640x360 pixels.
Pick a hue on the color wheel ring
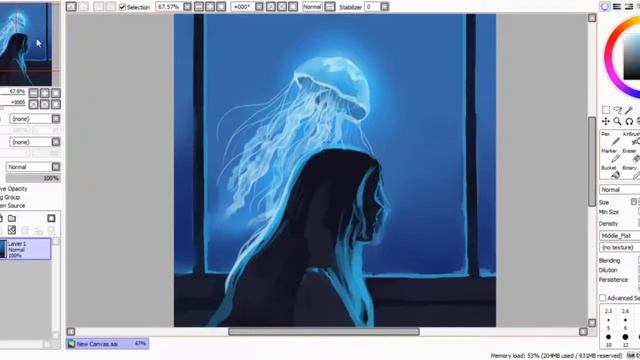(x=610, y=57)
